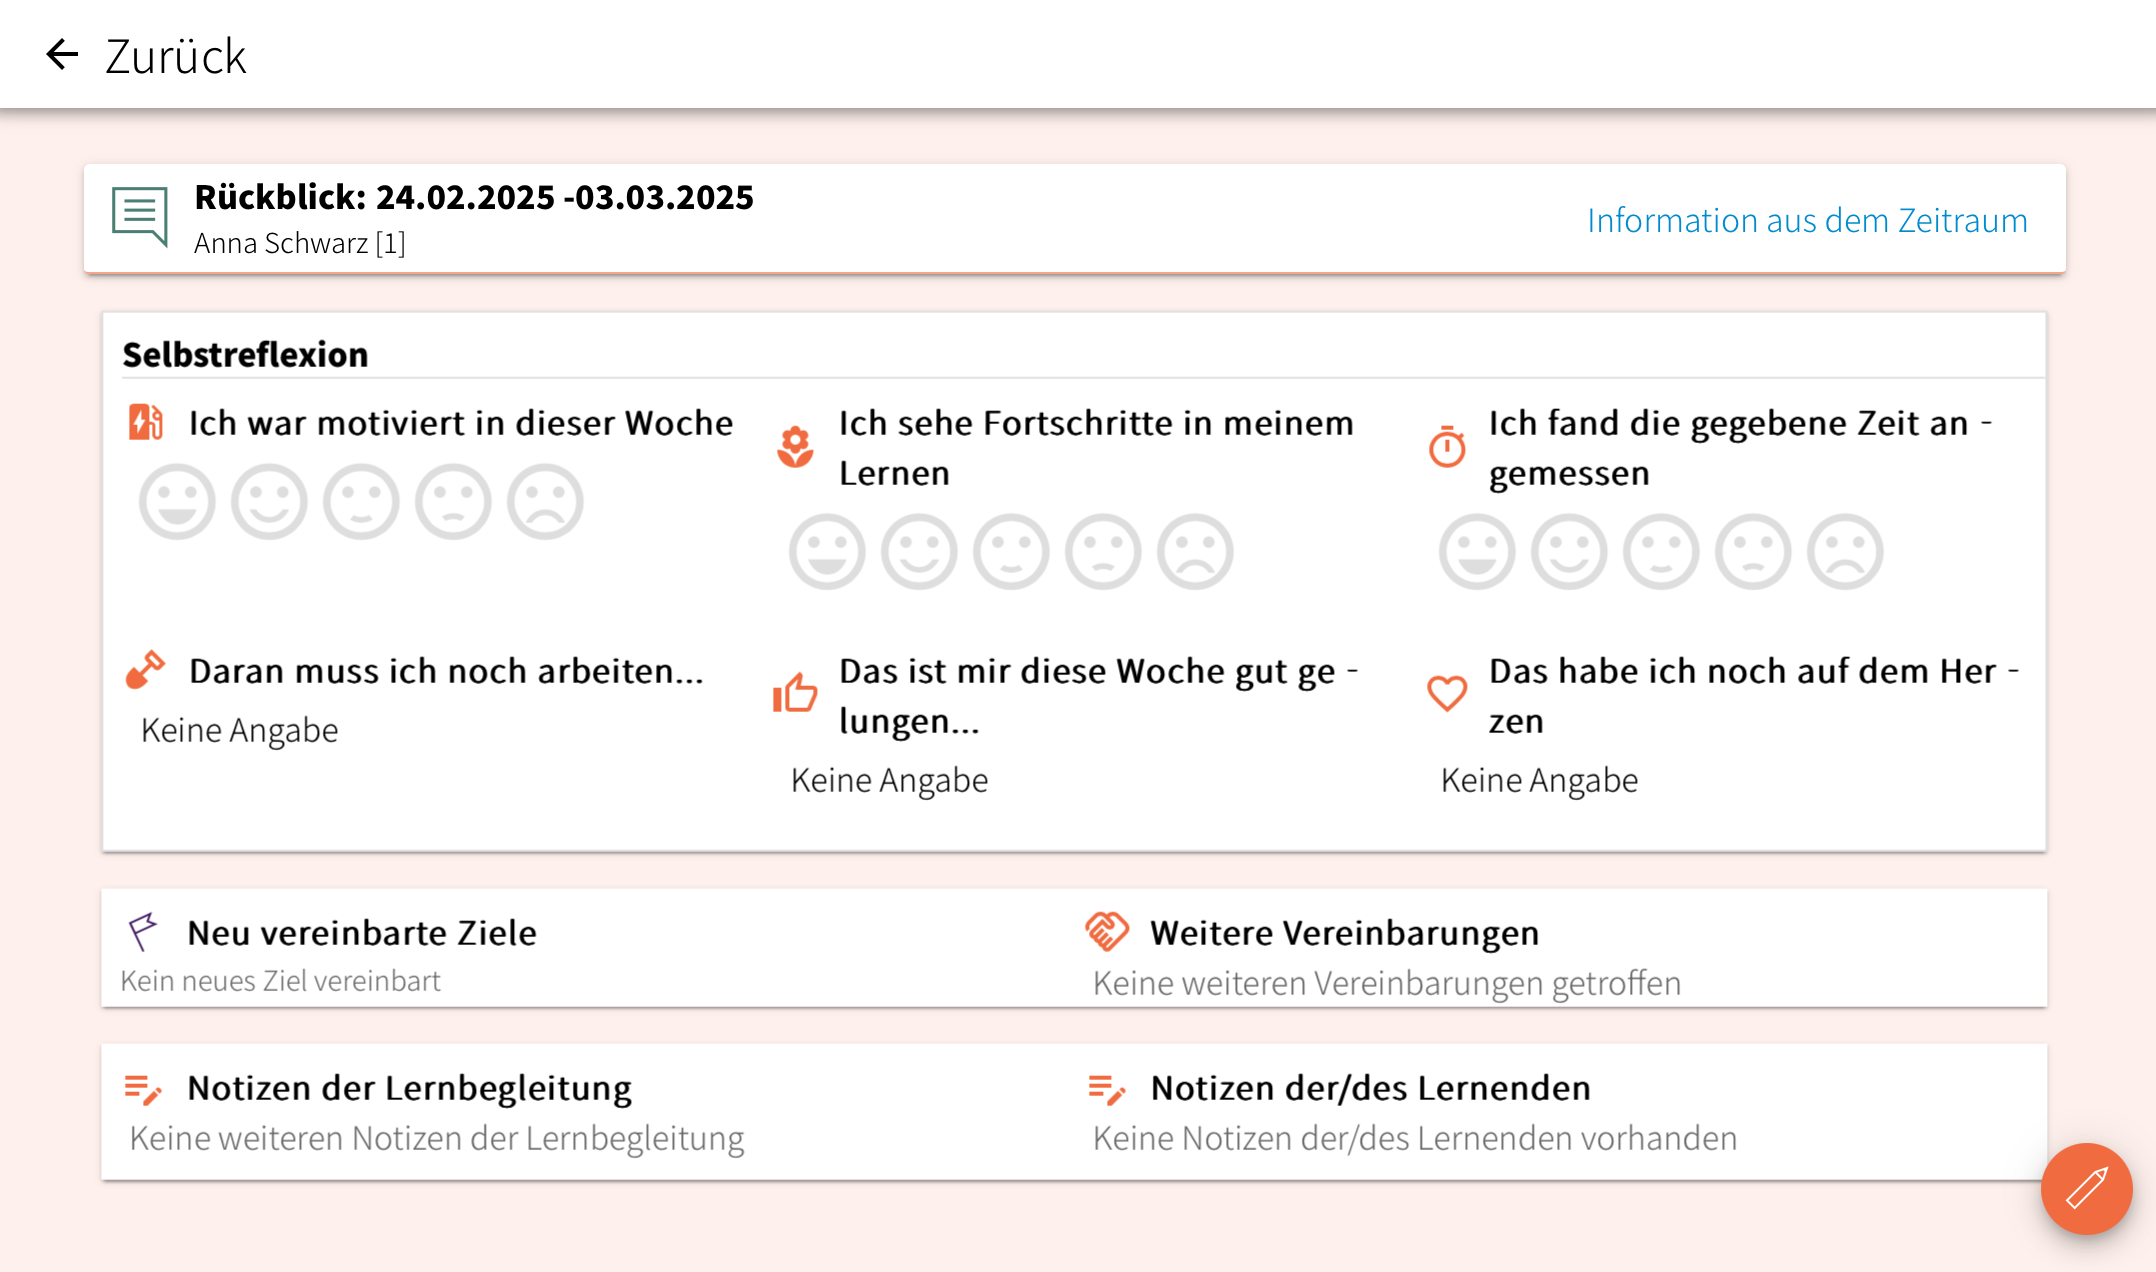Click 'Keine Angabe' under Daran muss ich

pos(239,731)
